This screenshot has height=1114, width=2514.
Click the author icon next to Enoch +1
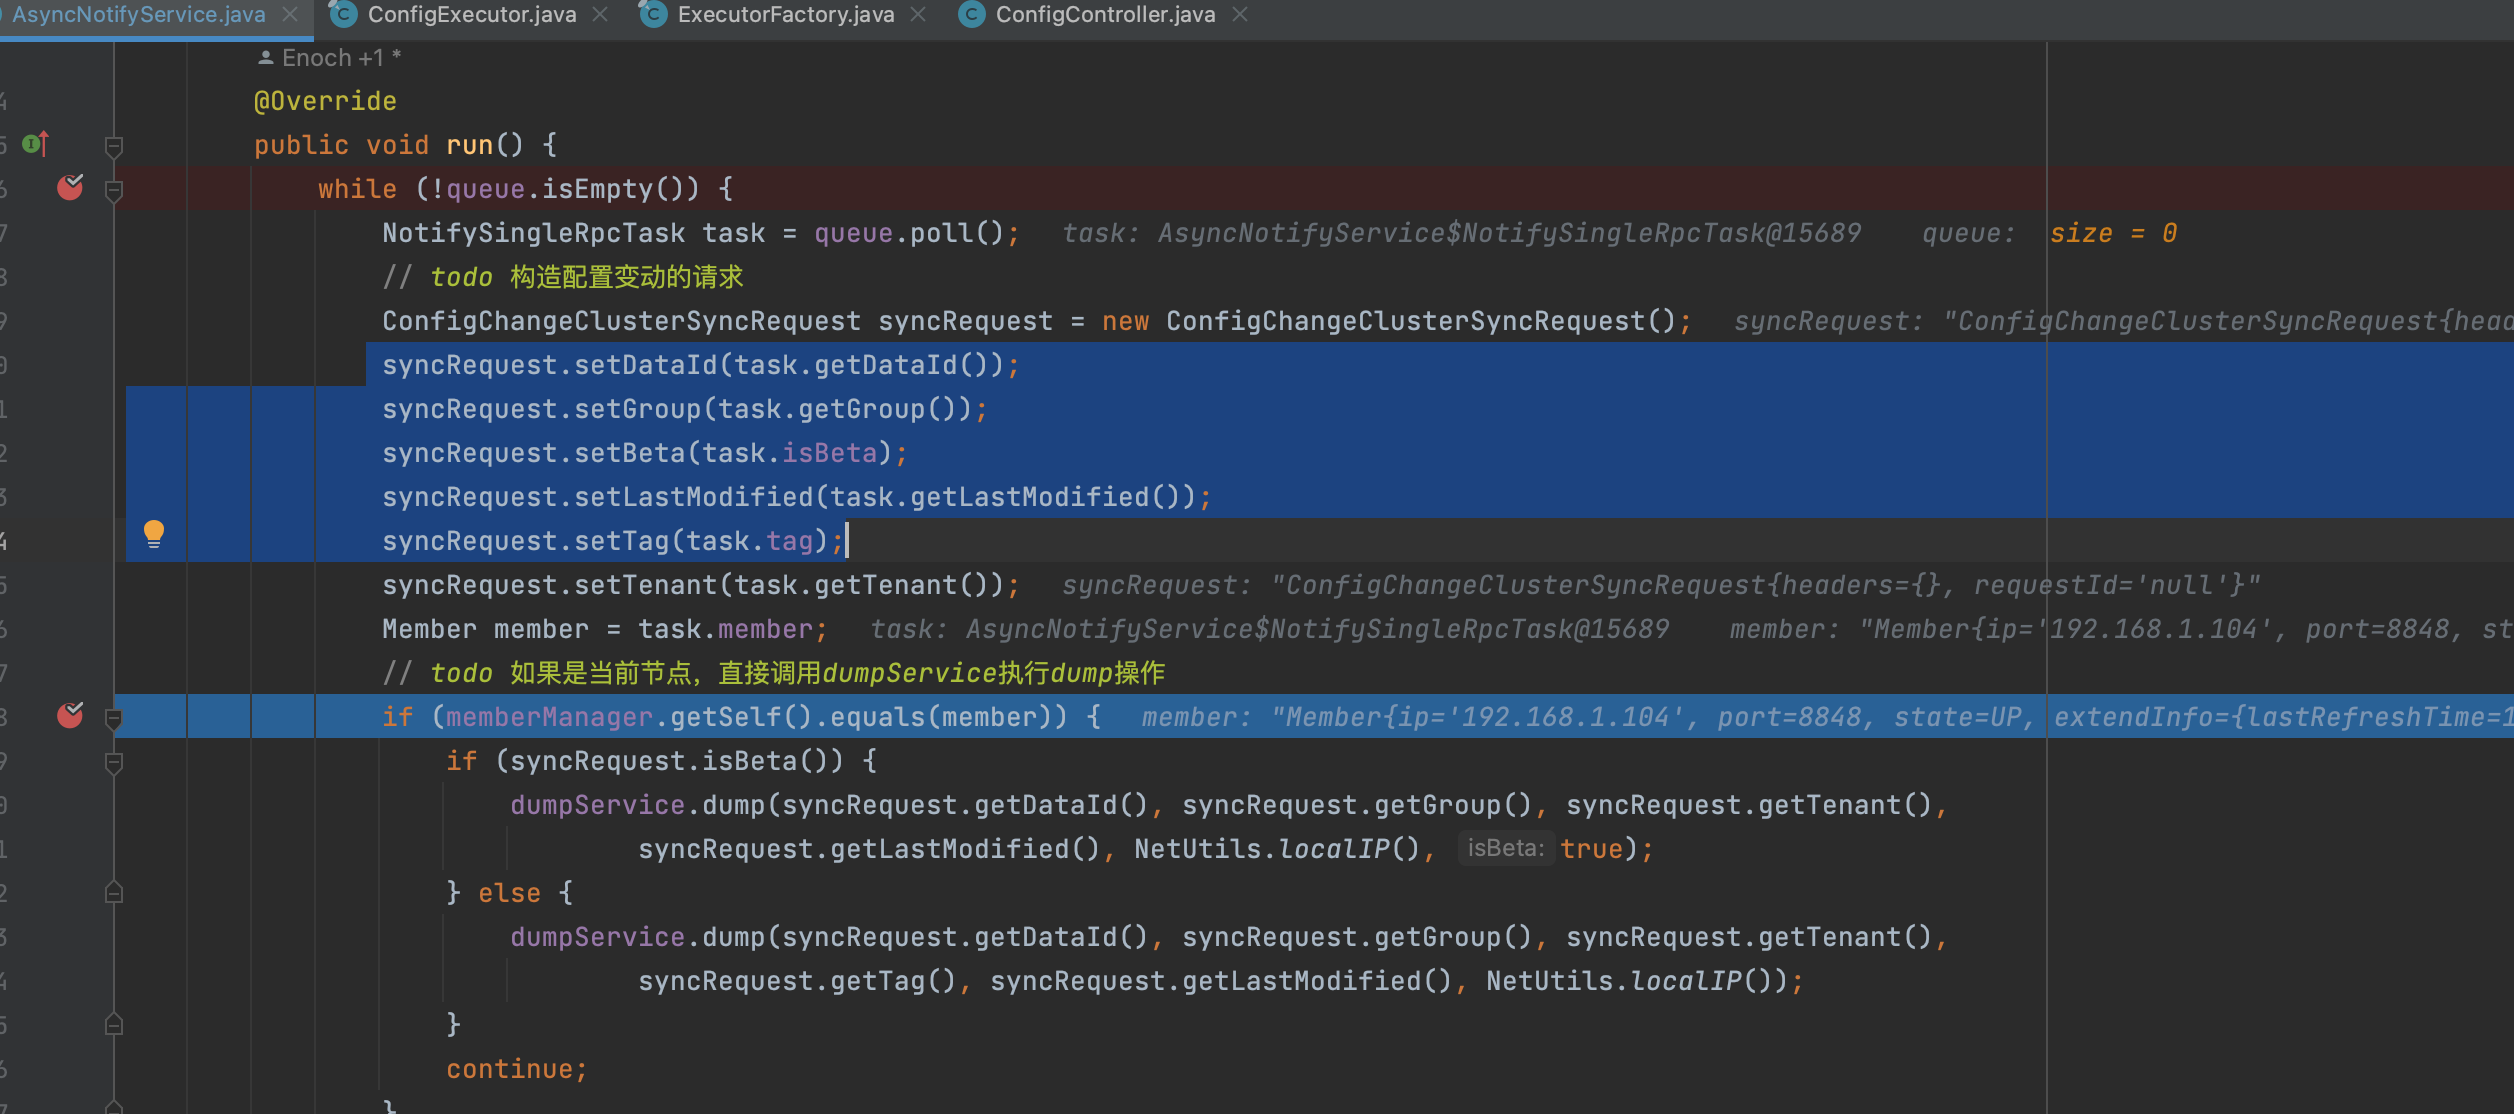(266, 58)
